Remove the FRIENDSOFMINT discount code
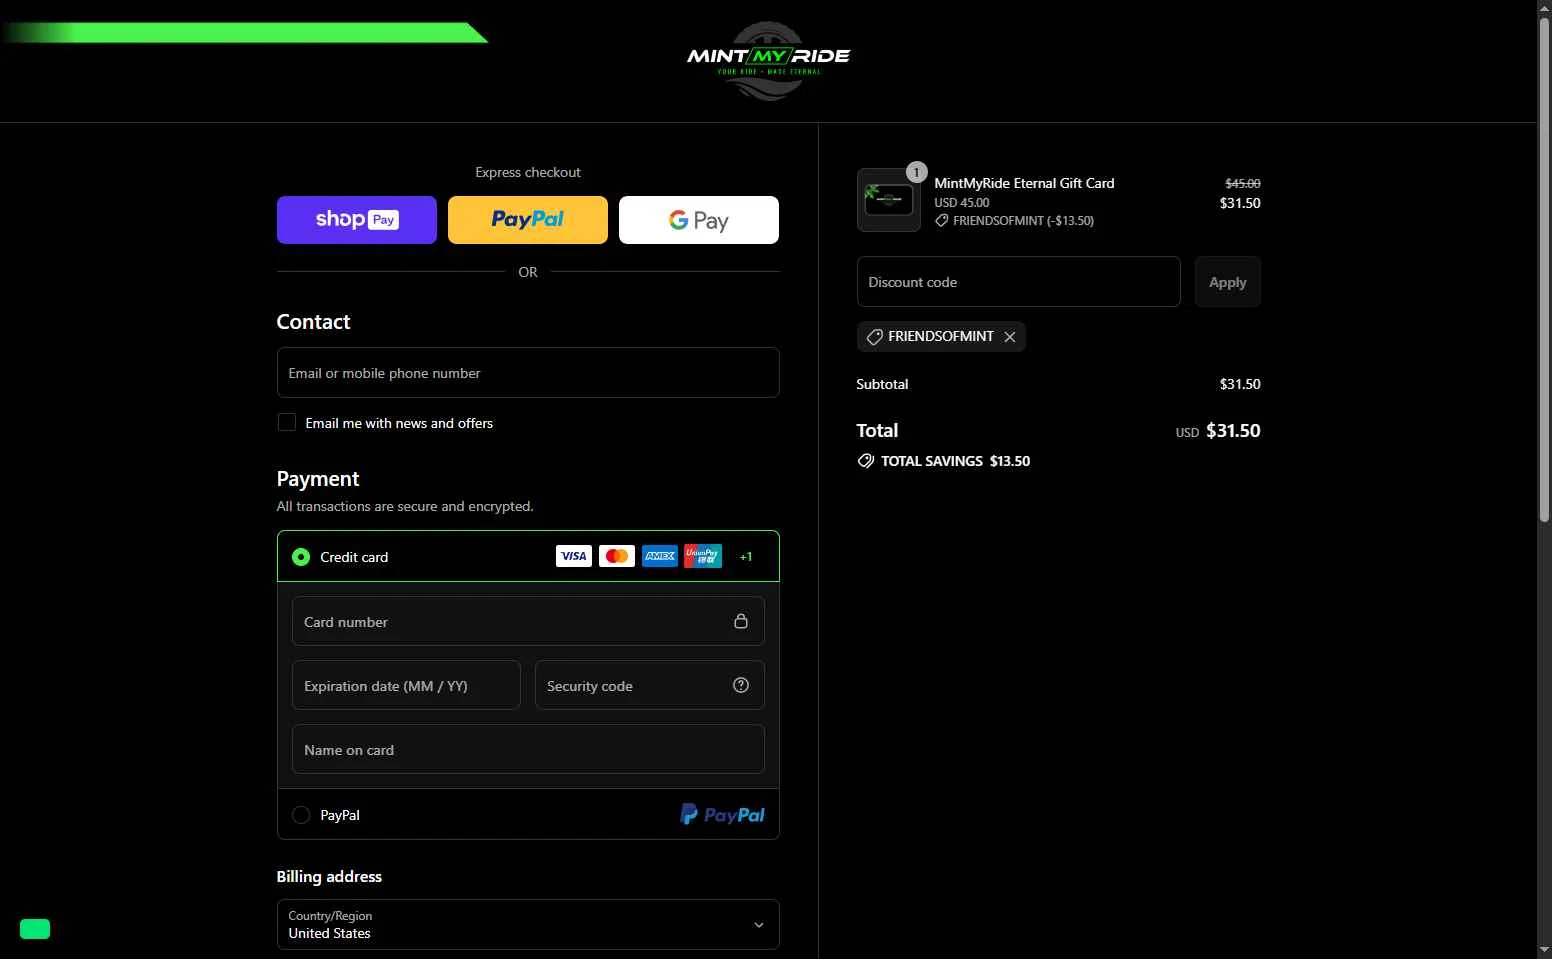1552x959 pixels. click(x=1010, y=337)
